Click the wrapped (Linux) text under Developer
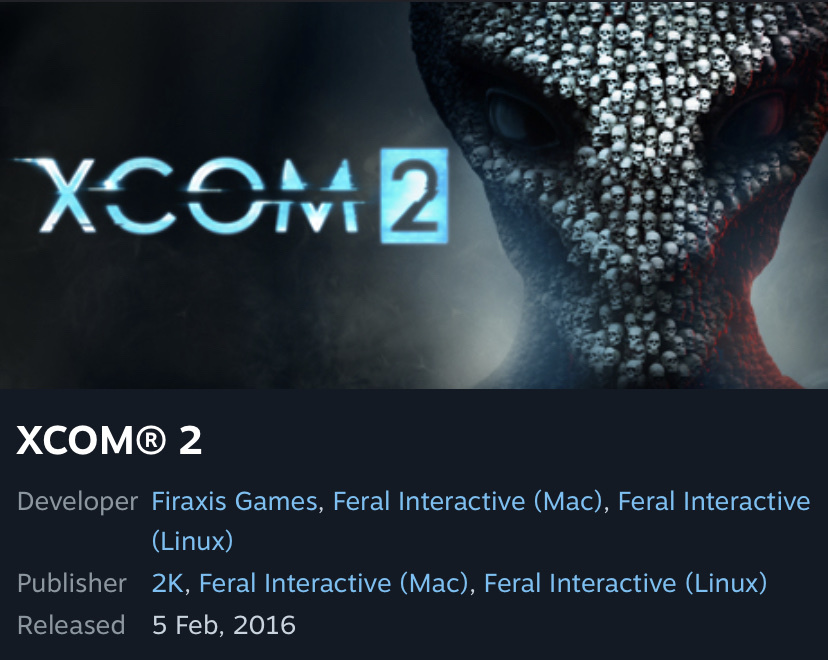Viewport: 828px width, 660px height. tap(192, 541)
